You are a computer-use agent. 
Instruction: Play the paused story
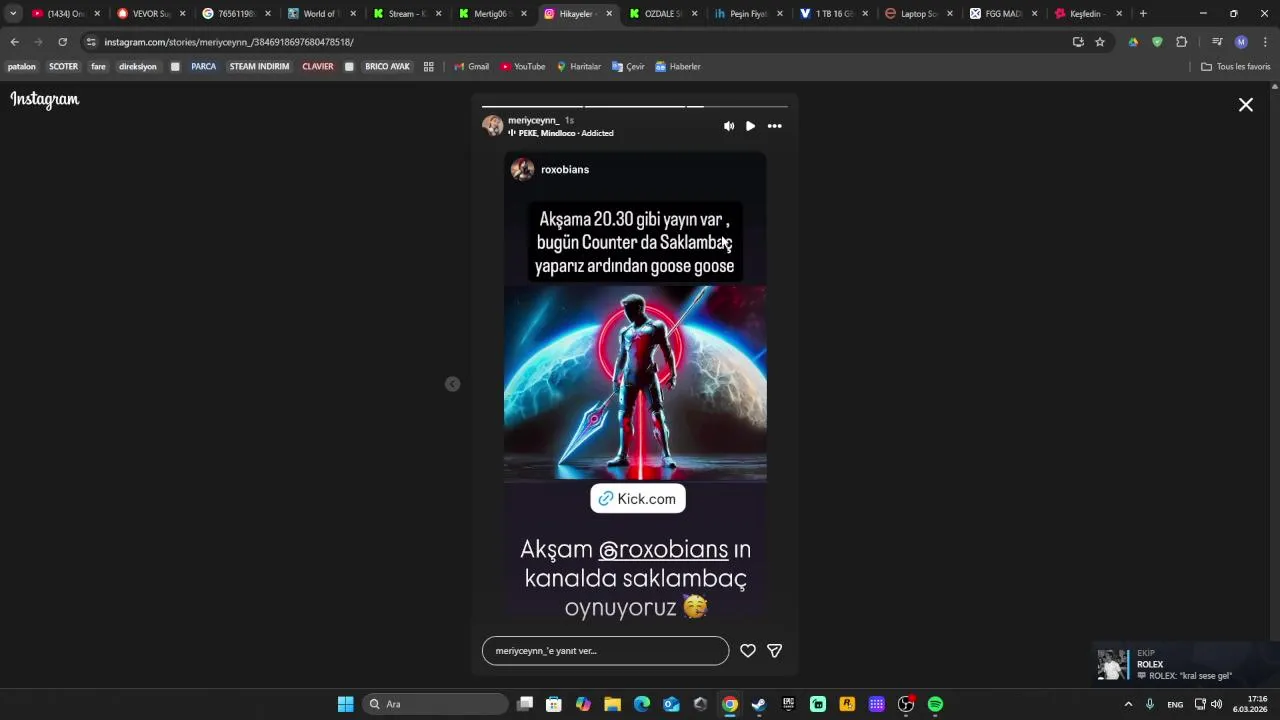coord(750,126)
